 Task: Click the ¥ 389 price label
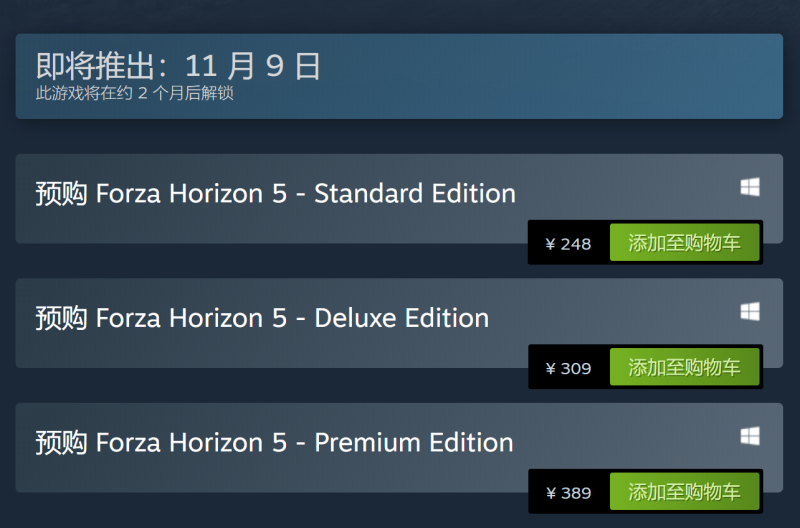click(x=568, y=493)
